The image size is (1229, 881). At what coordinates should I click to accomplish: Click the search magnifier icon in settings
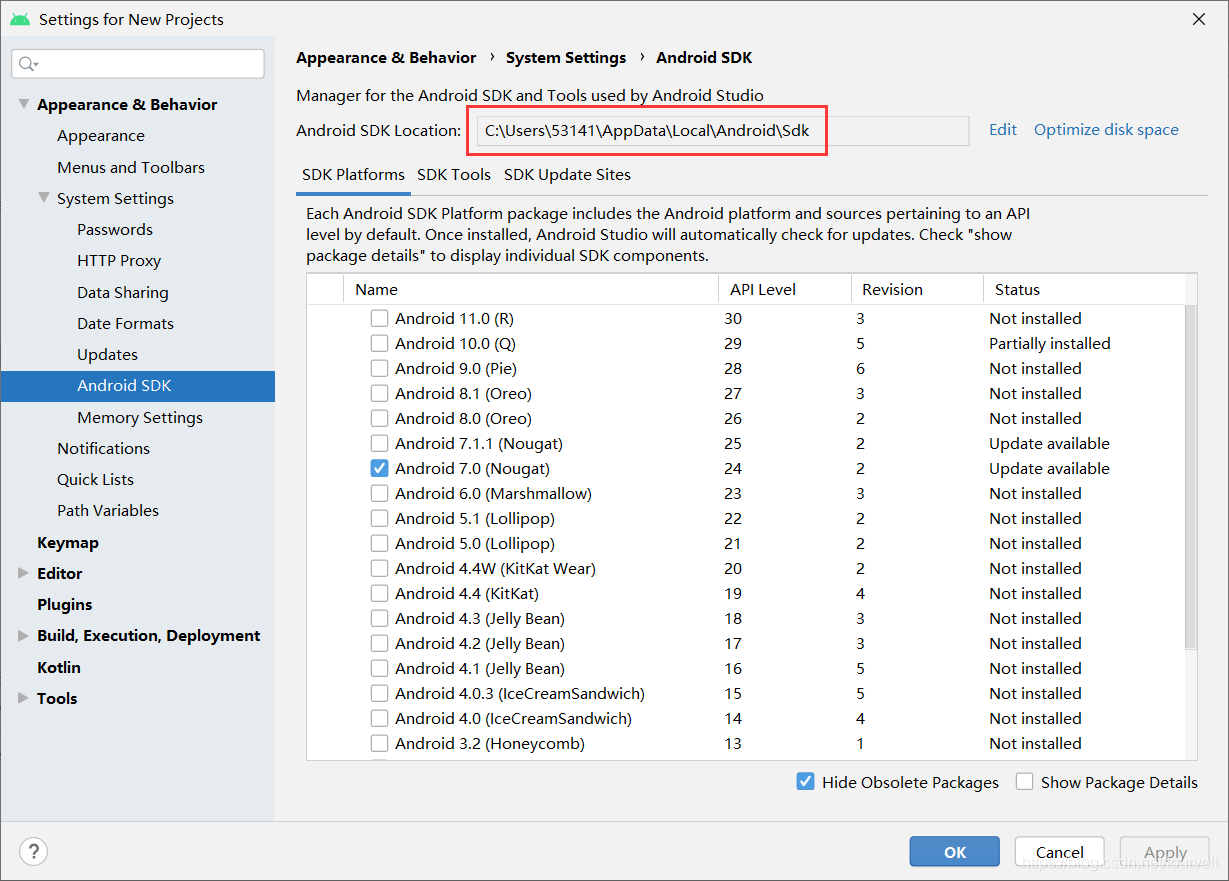28,64
